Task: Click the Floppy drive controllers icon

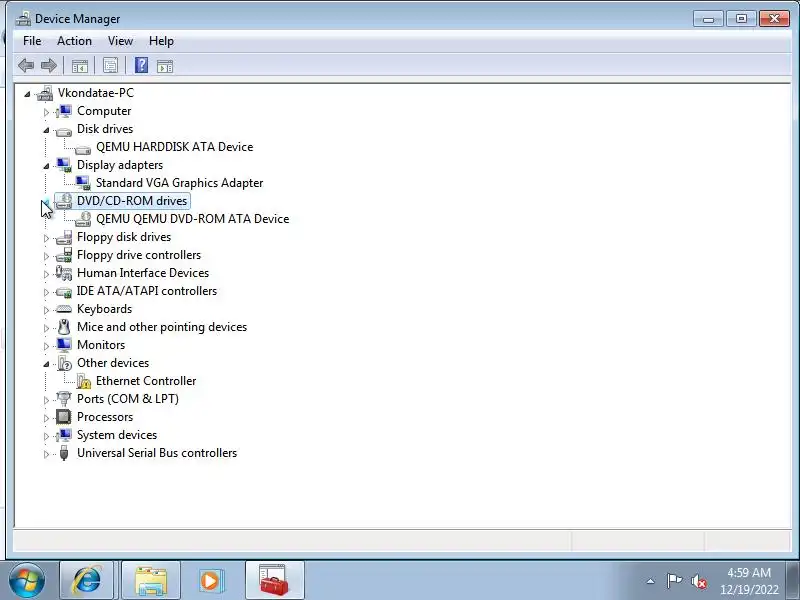Action: [x=64, y=255]
